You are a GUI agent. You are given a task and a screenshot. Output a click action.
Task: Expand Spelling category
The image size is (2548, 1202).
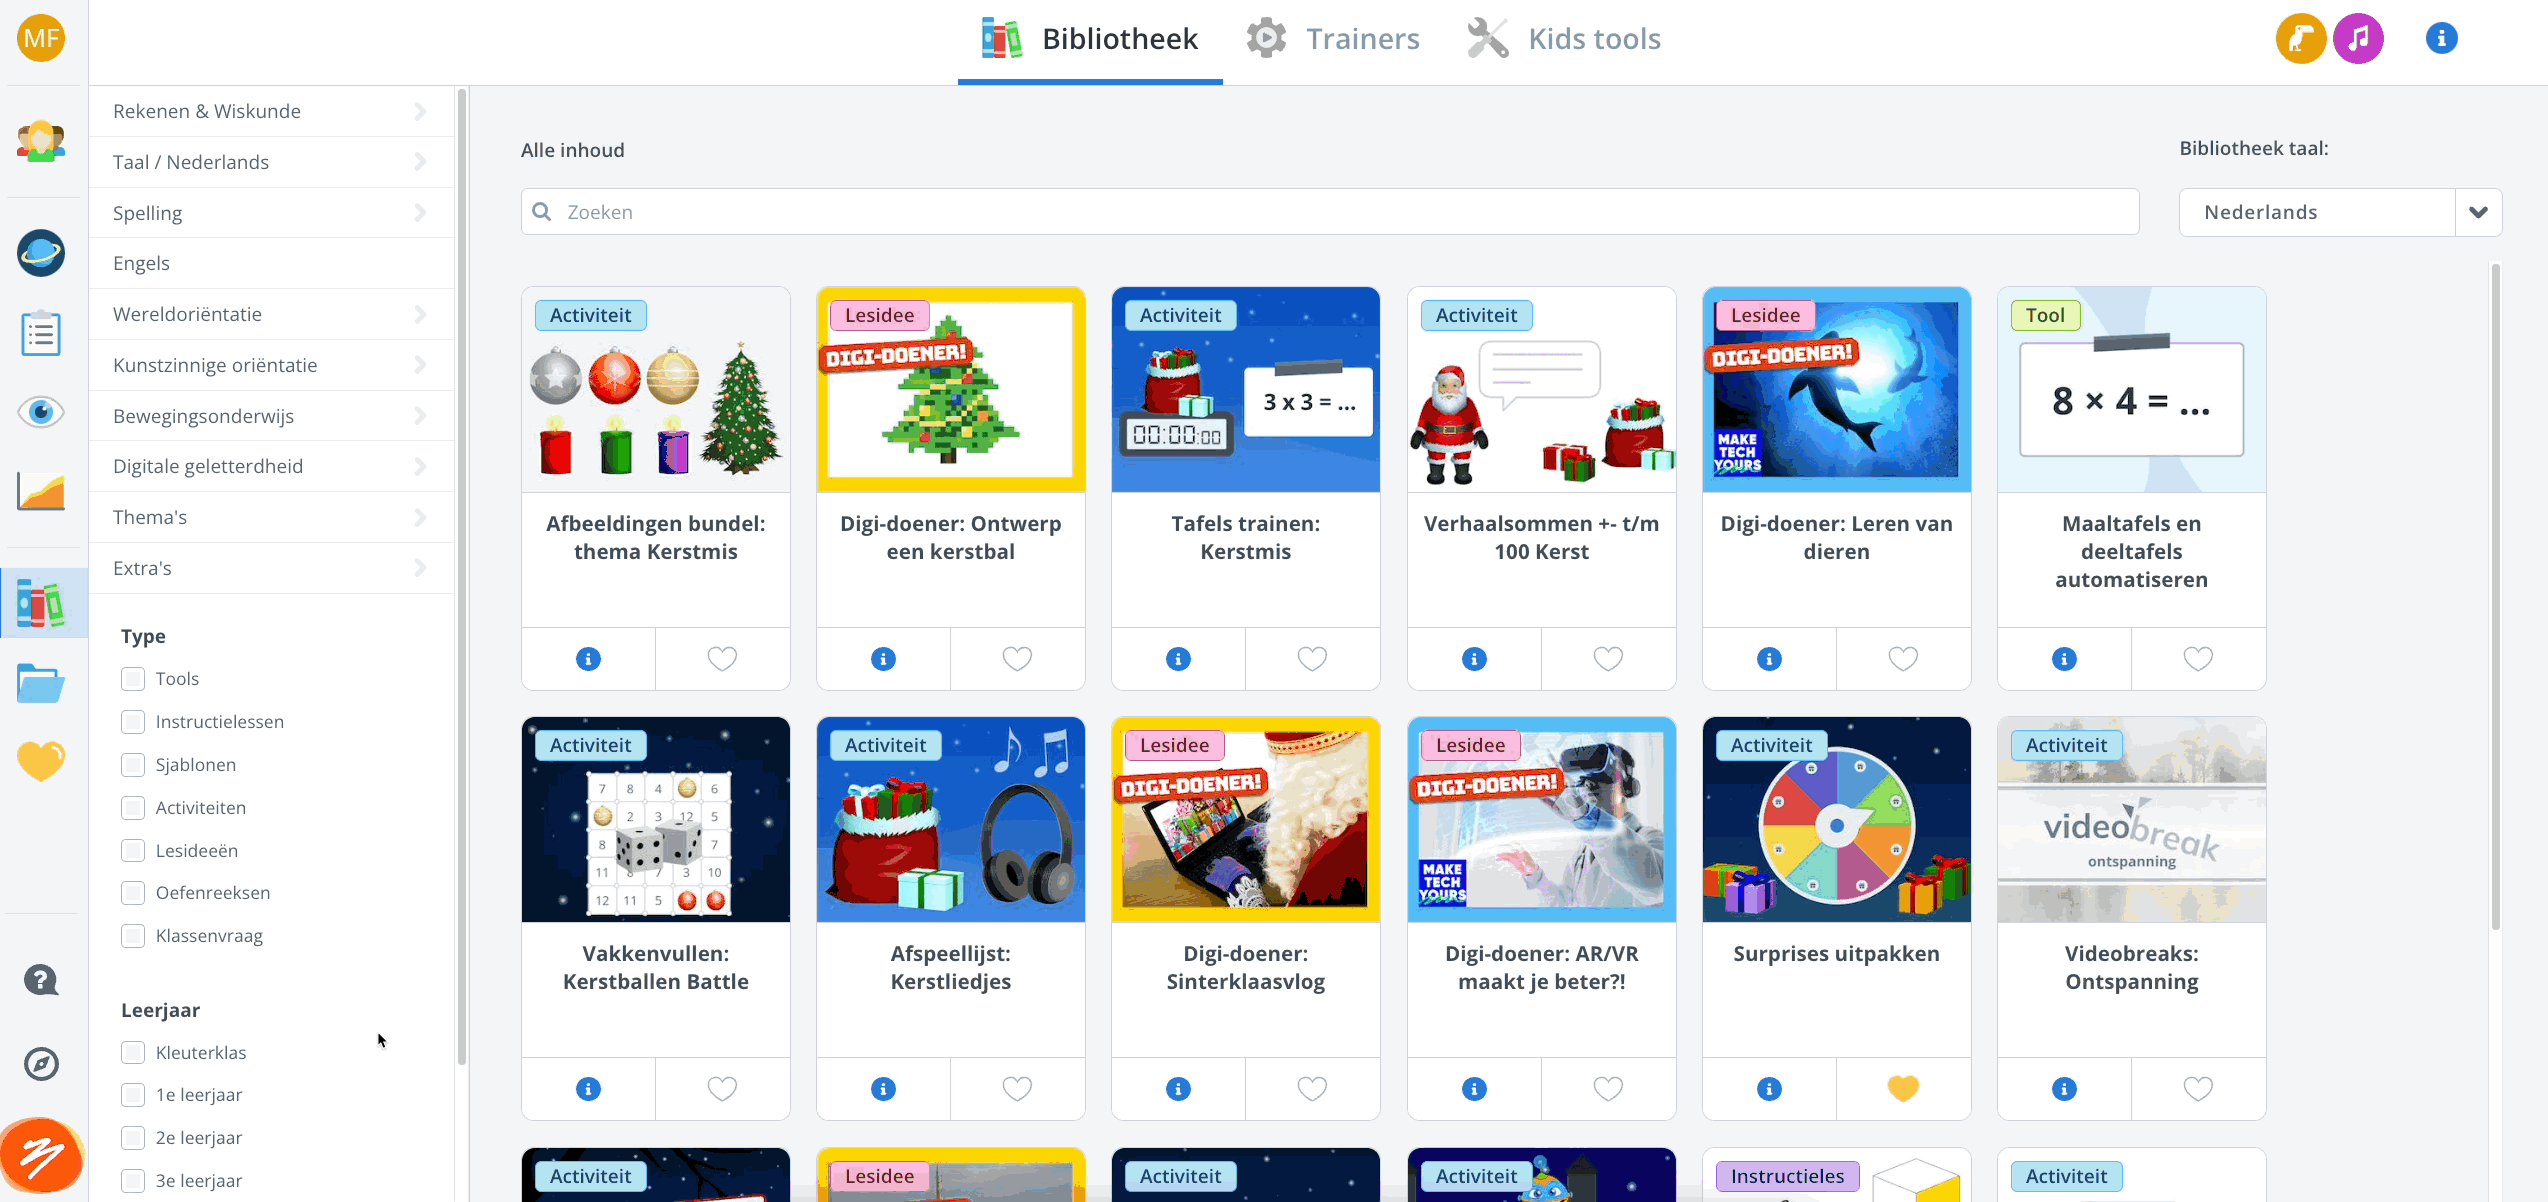[x=271, y=213]
